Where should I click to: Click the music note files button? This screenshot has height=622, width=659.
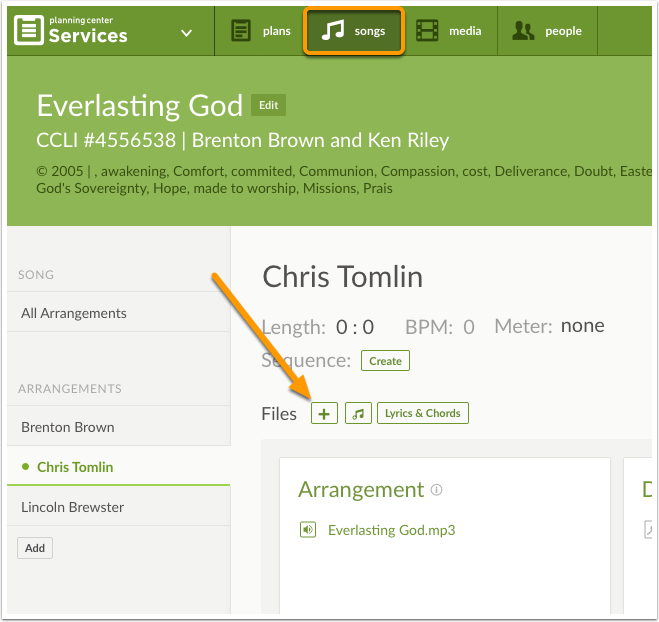tap(358, 414)
